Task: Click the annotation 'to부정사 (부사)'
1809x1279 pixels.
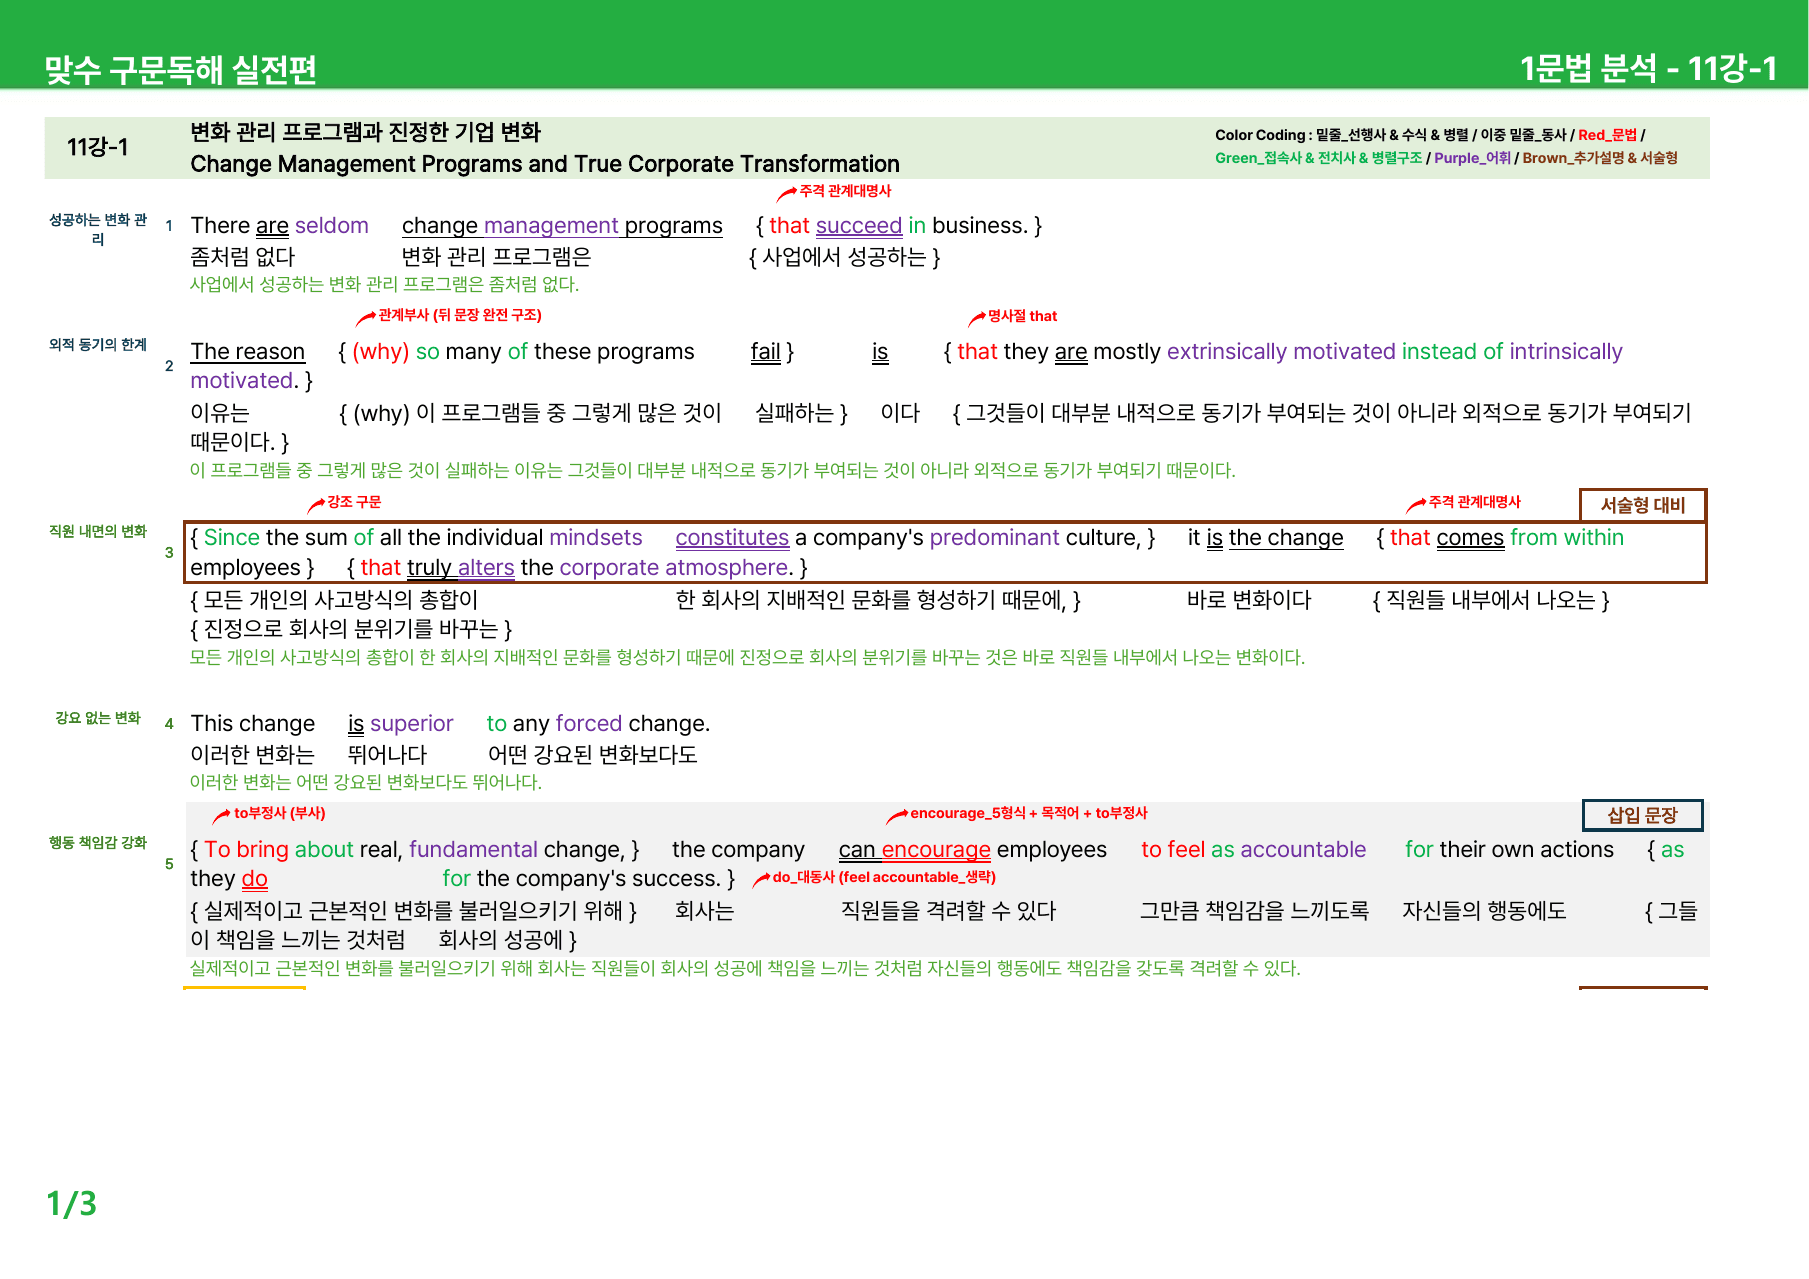Action: [x=280, y=813]
